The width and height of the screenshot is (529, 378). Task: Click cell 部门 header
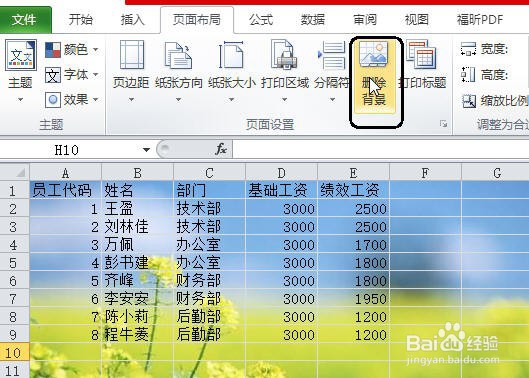[210, 190]
